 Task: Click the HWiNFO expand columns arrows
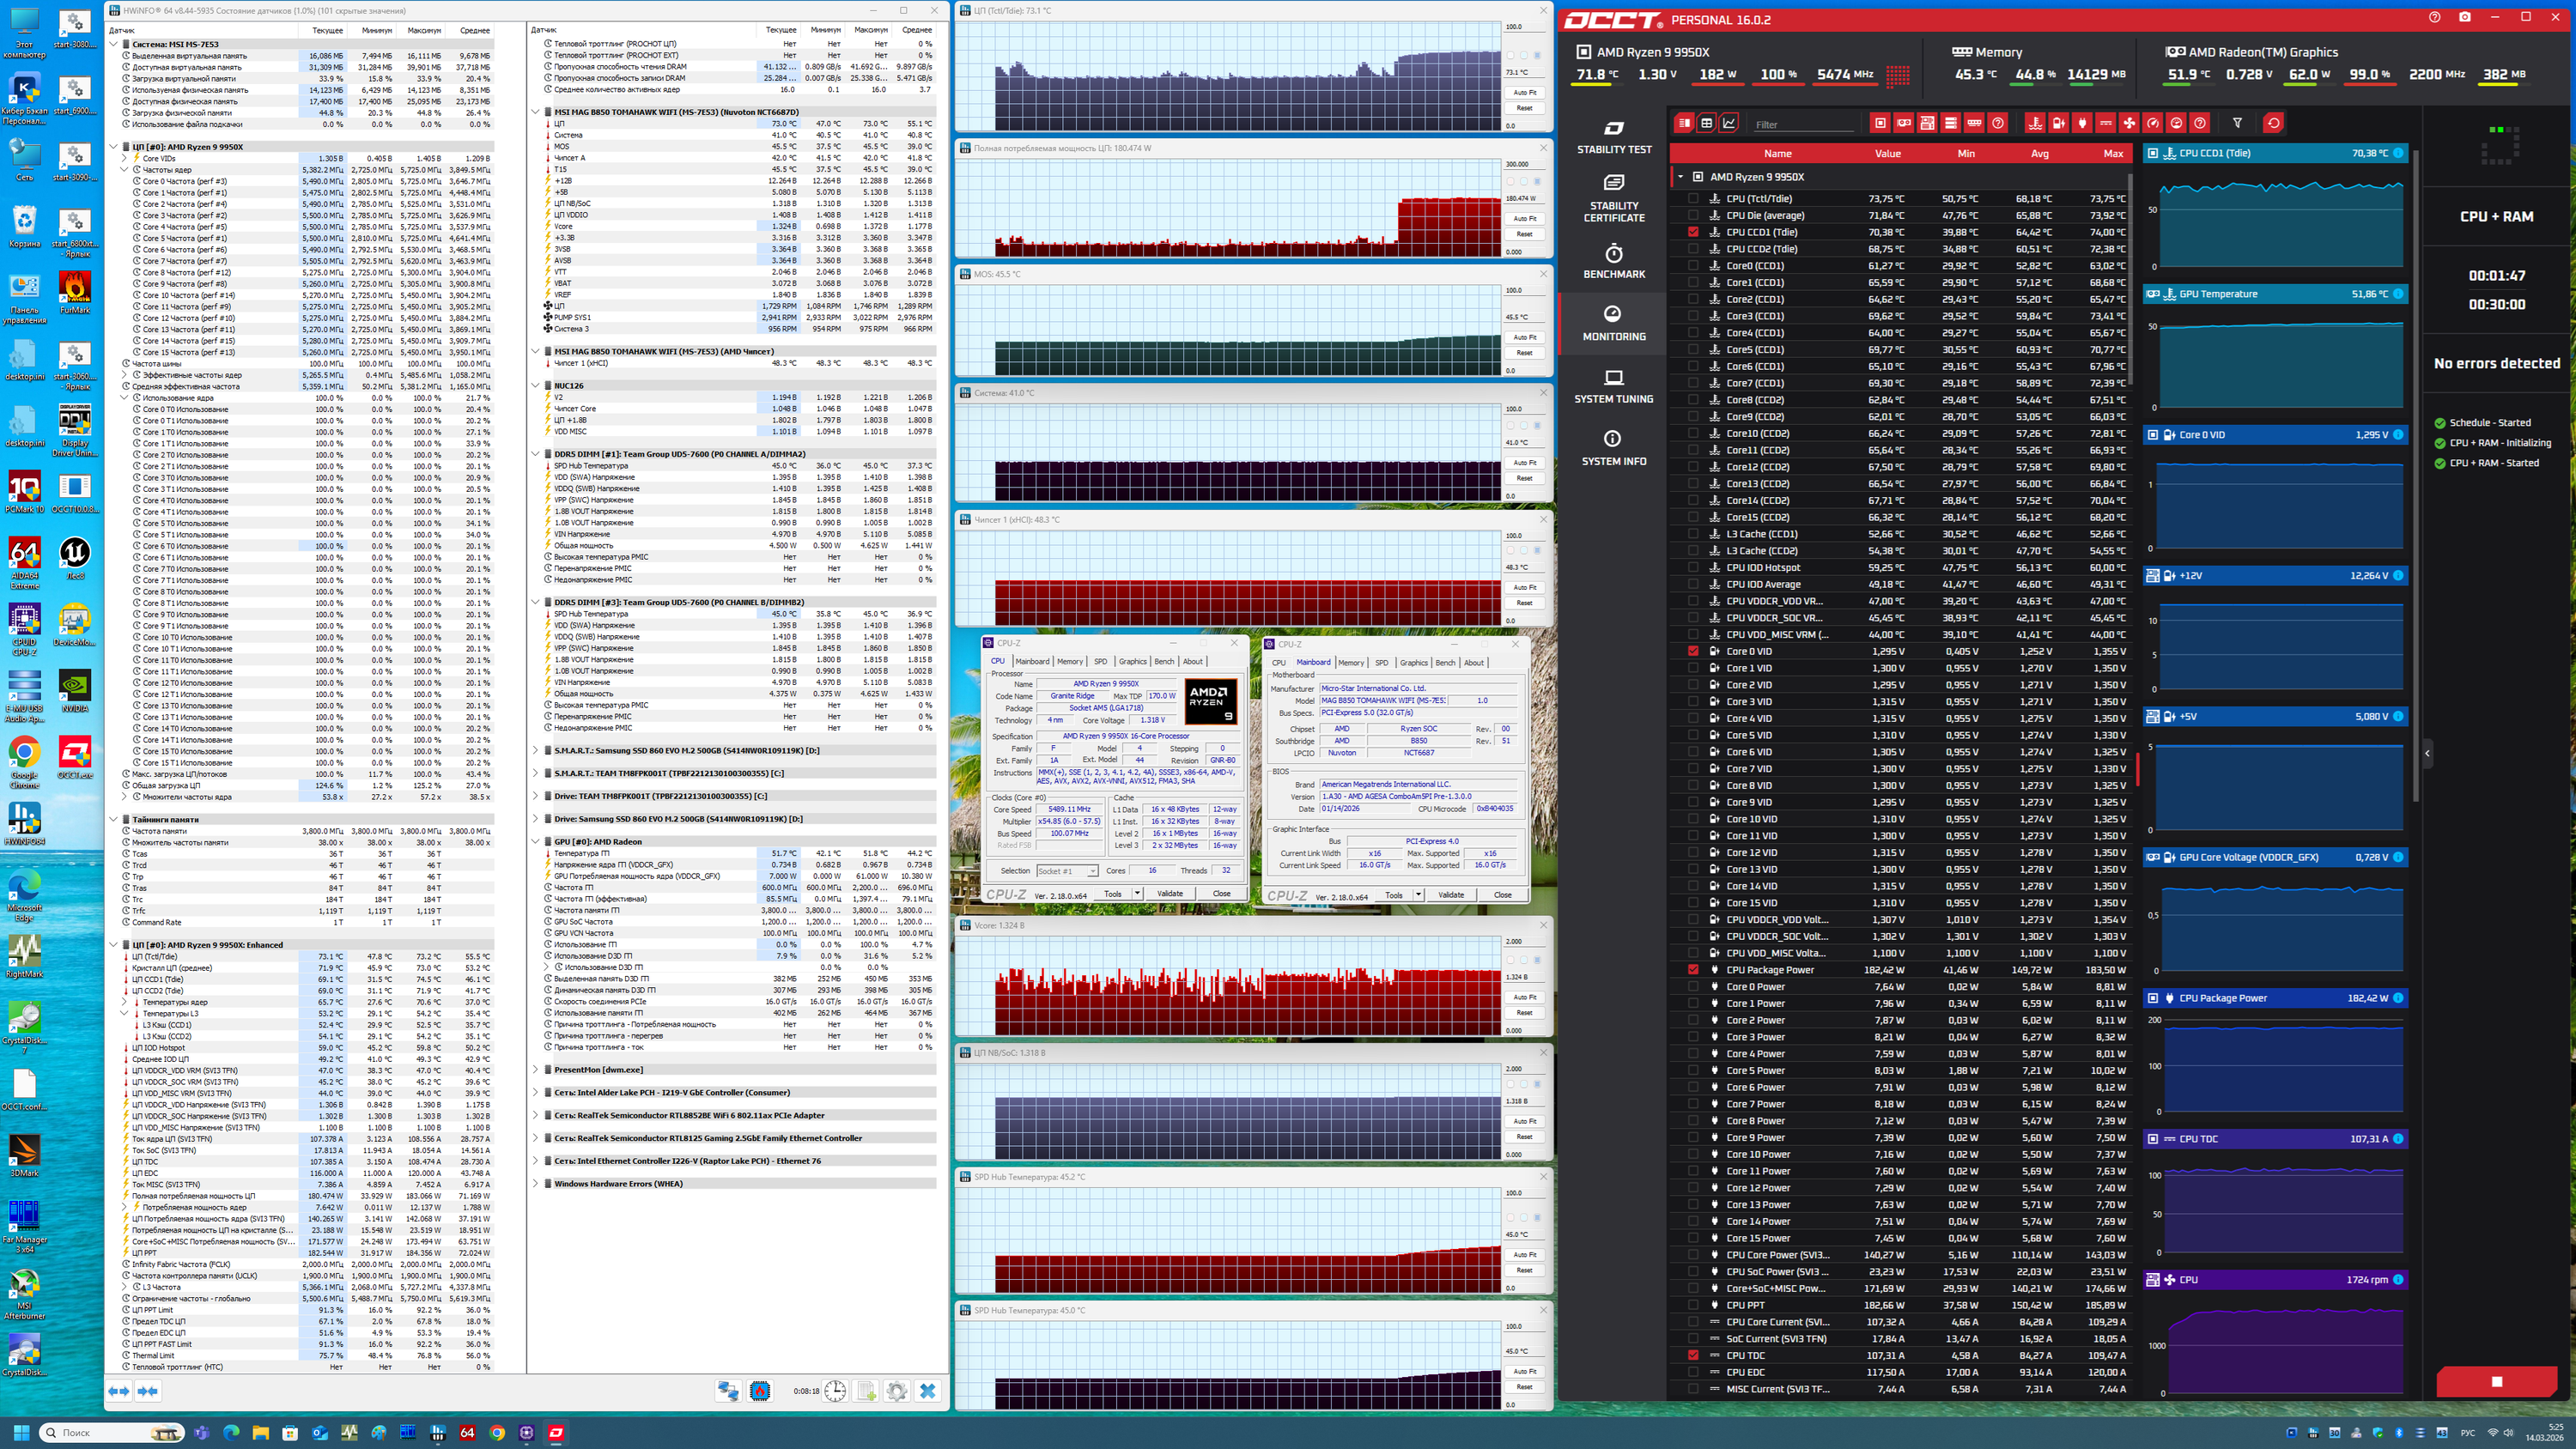click(119, 1391)
